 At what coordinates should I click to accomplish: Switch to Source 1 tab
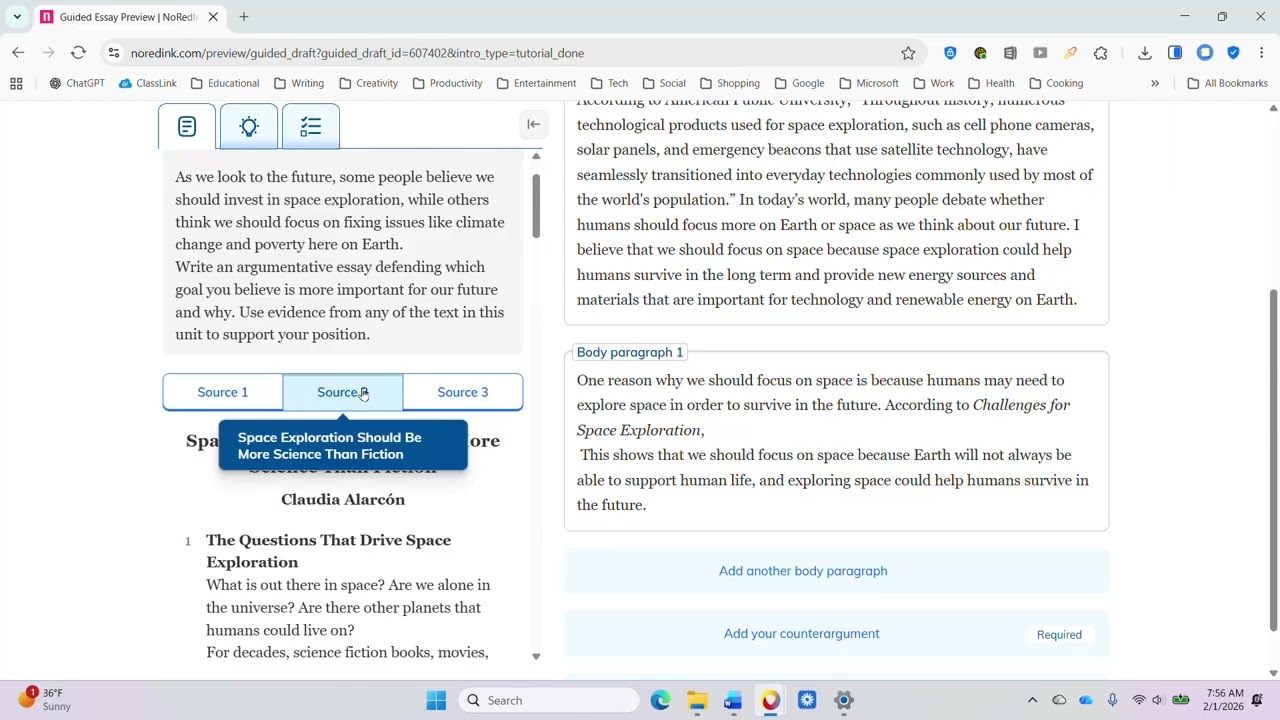click(223, 392)
